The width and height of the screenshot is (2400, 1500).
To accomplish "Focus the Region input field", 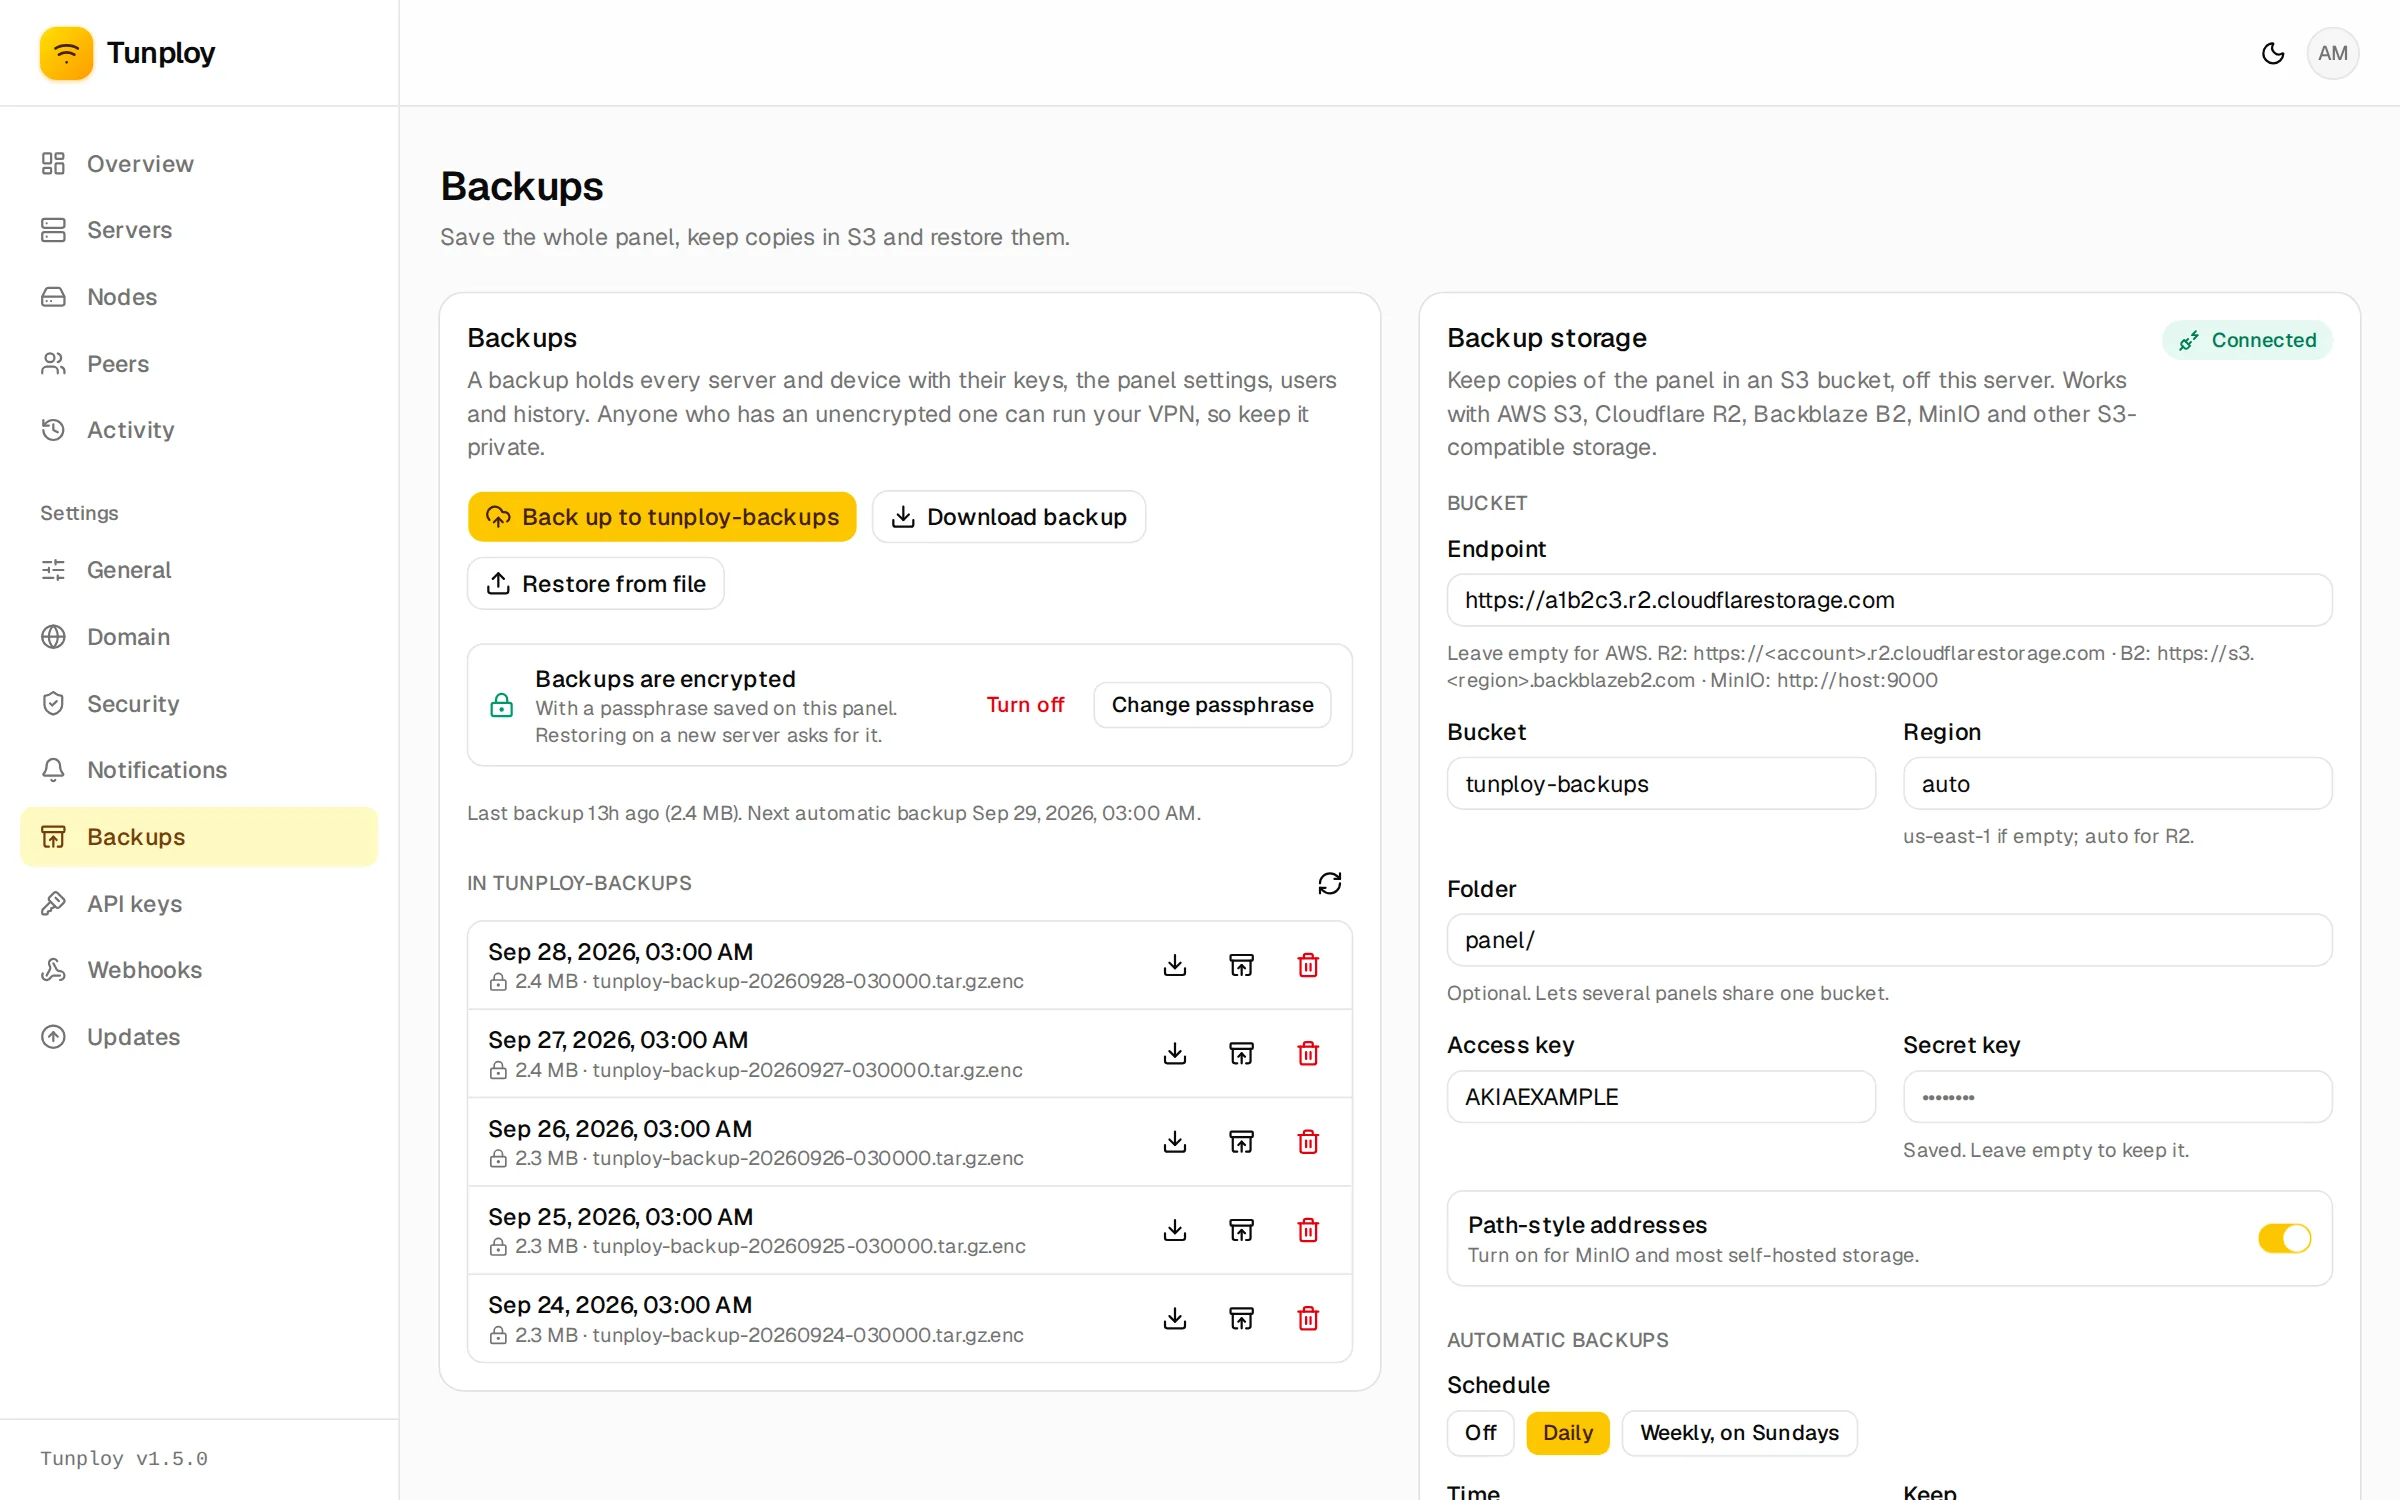I will [x=2117, y=784].
